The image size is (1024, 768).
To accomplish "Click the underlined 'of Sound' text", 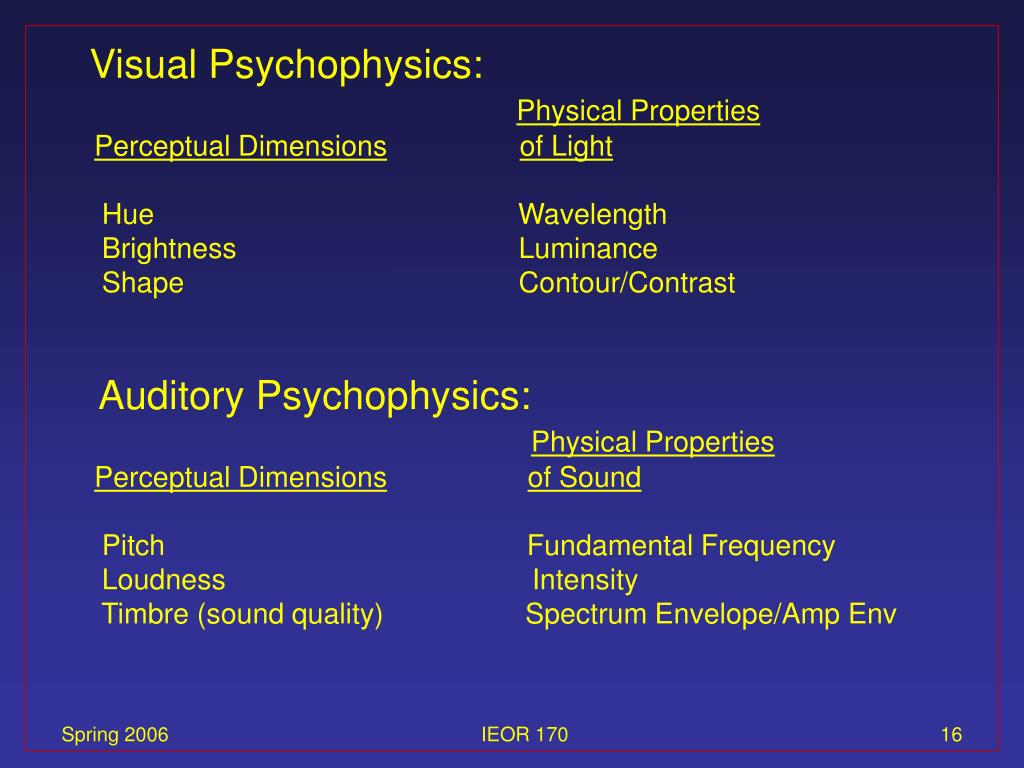I will pos(584,477).
